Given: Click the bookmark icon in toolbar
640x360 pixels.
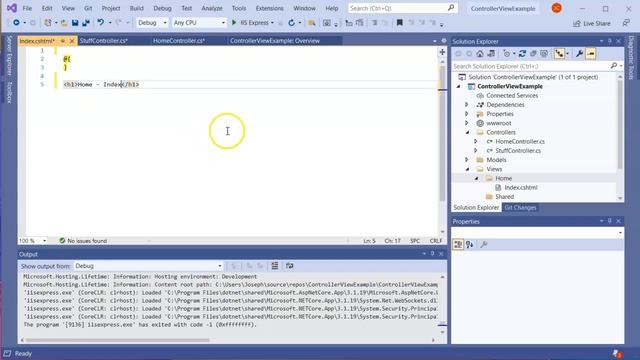Looking at the screenshot, I should 400,23.
